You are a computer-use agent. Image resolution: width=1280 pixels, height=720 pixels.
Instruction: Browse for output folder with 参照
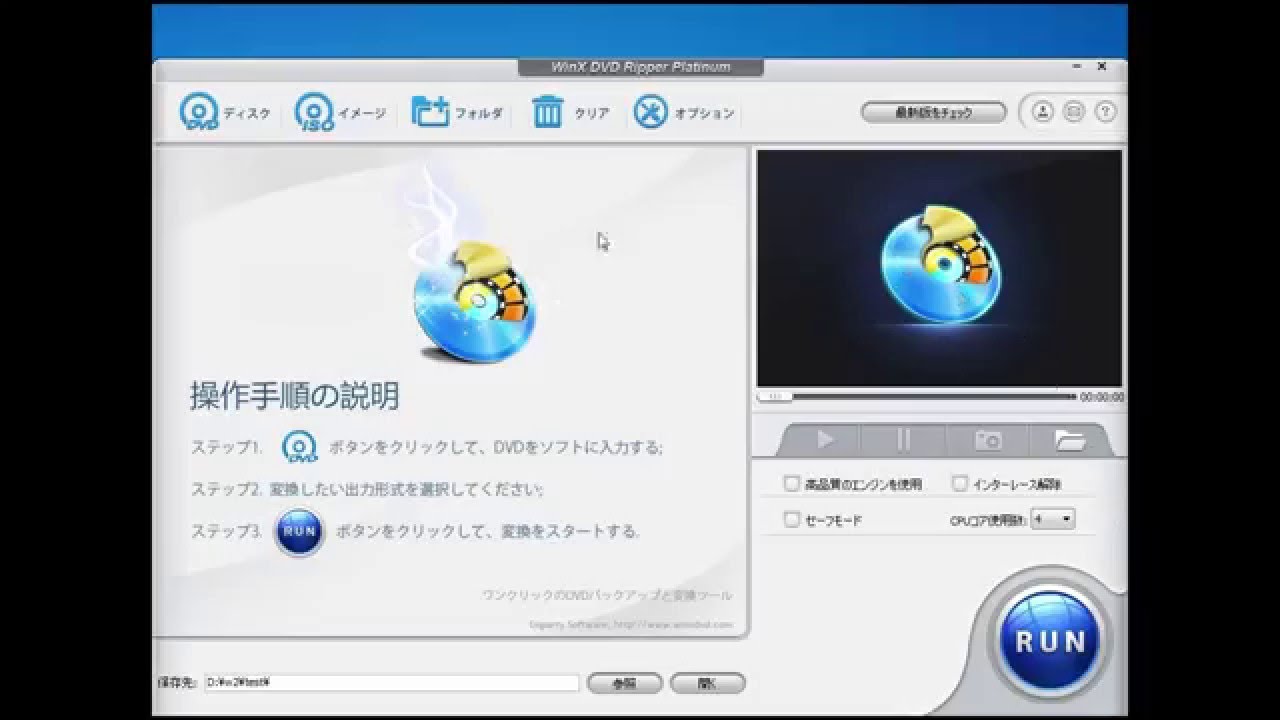click(625, 684)
